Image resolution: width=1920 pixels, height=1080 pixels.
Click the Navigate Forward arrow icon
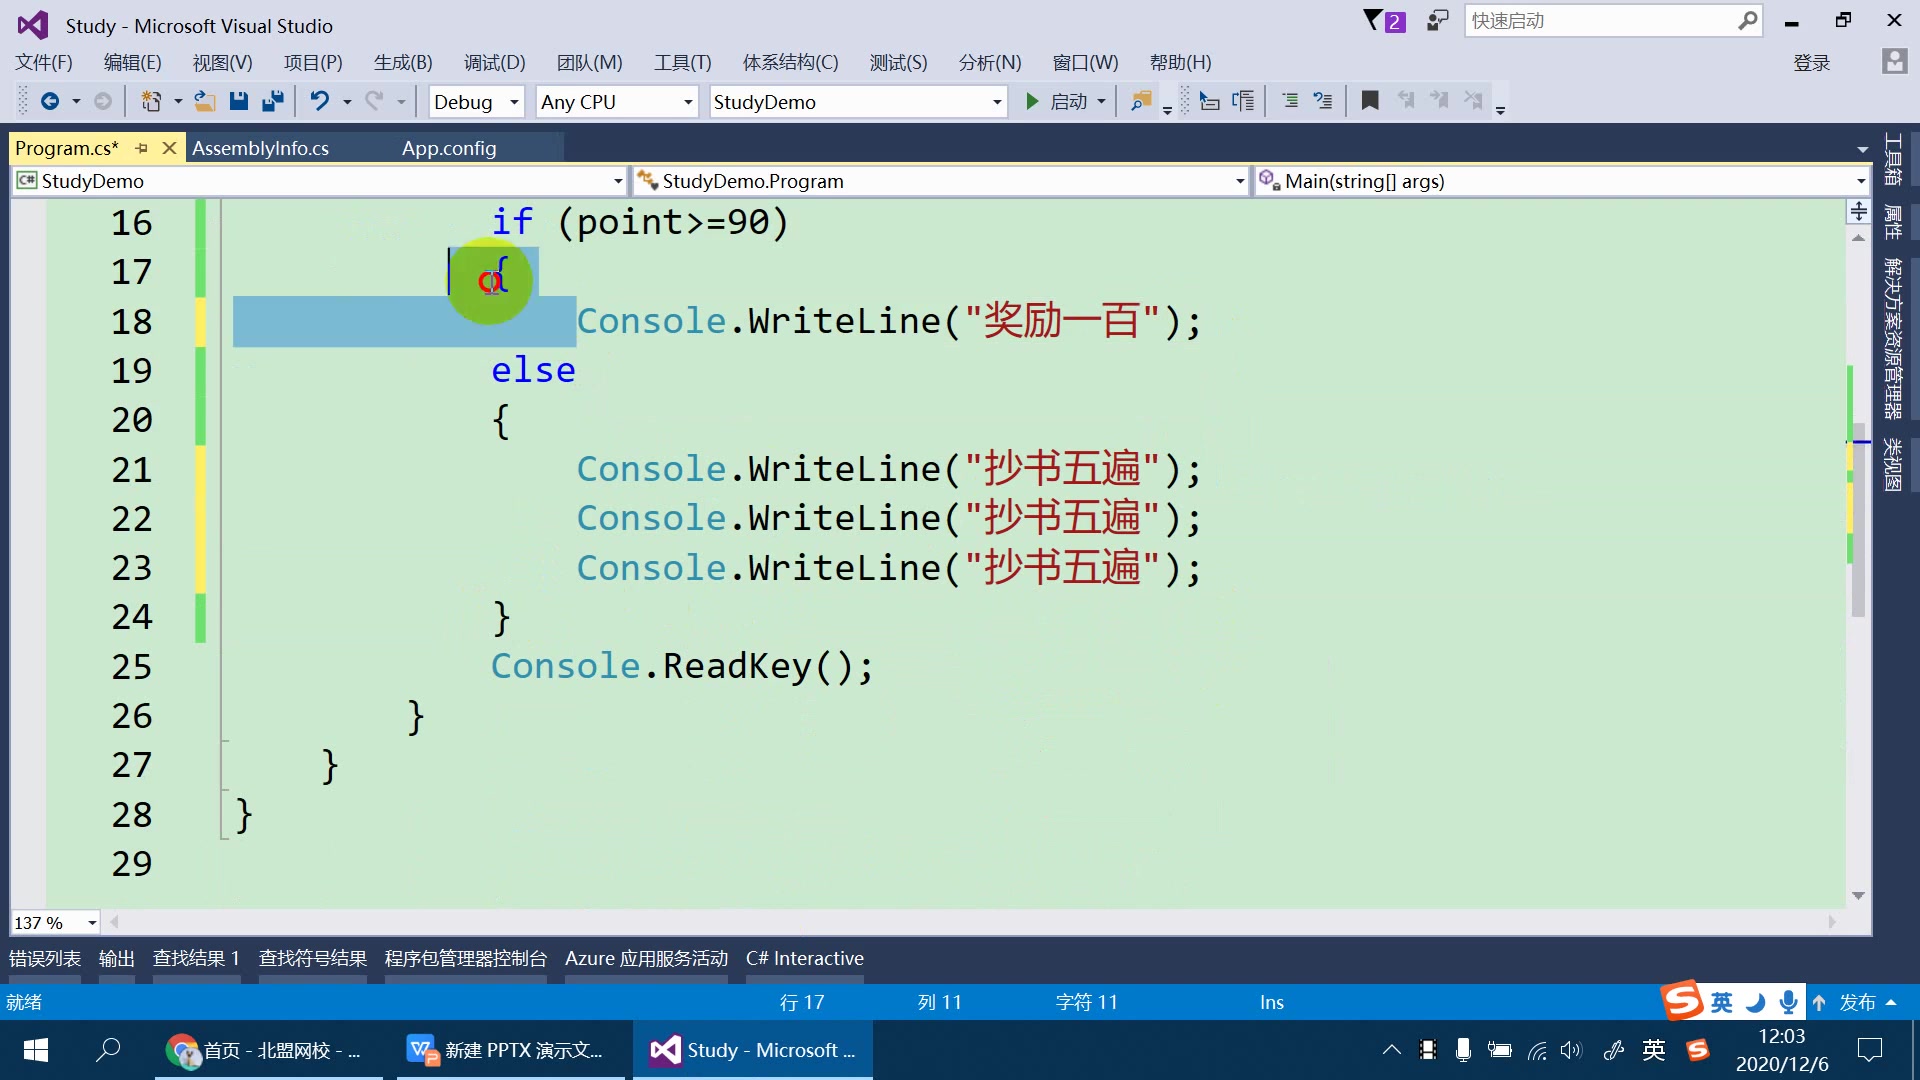(103, 101)
